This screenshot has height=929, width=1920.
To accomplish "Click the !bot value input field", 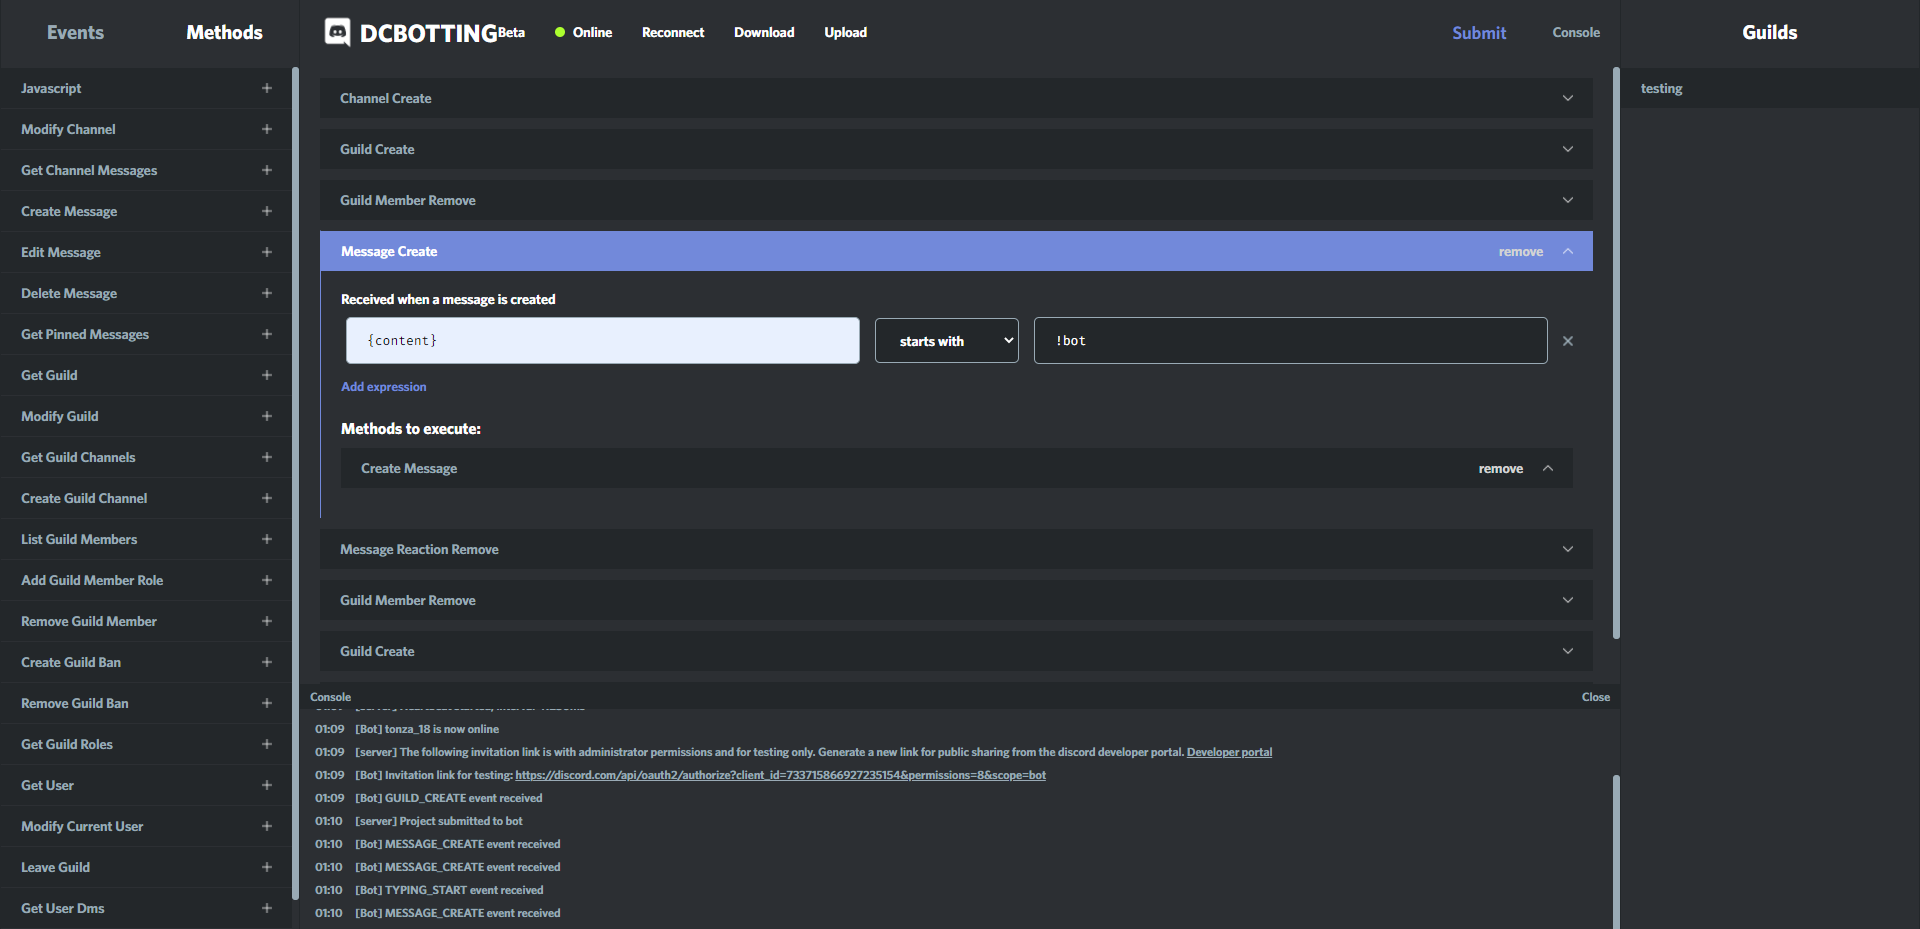I will point(1290,341).
